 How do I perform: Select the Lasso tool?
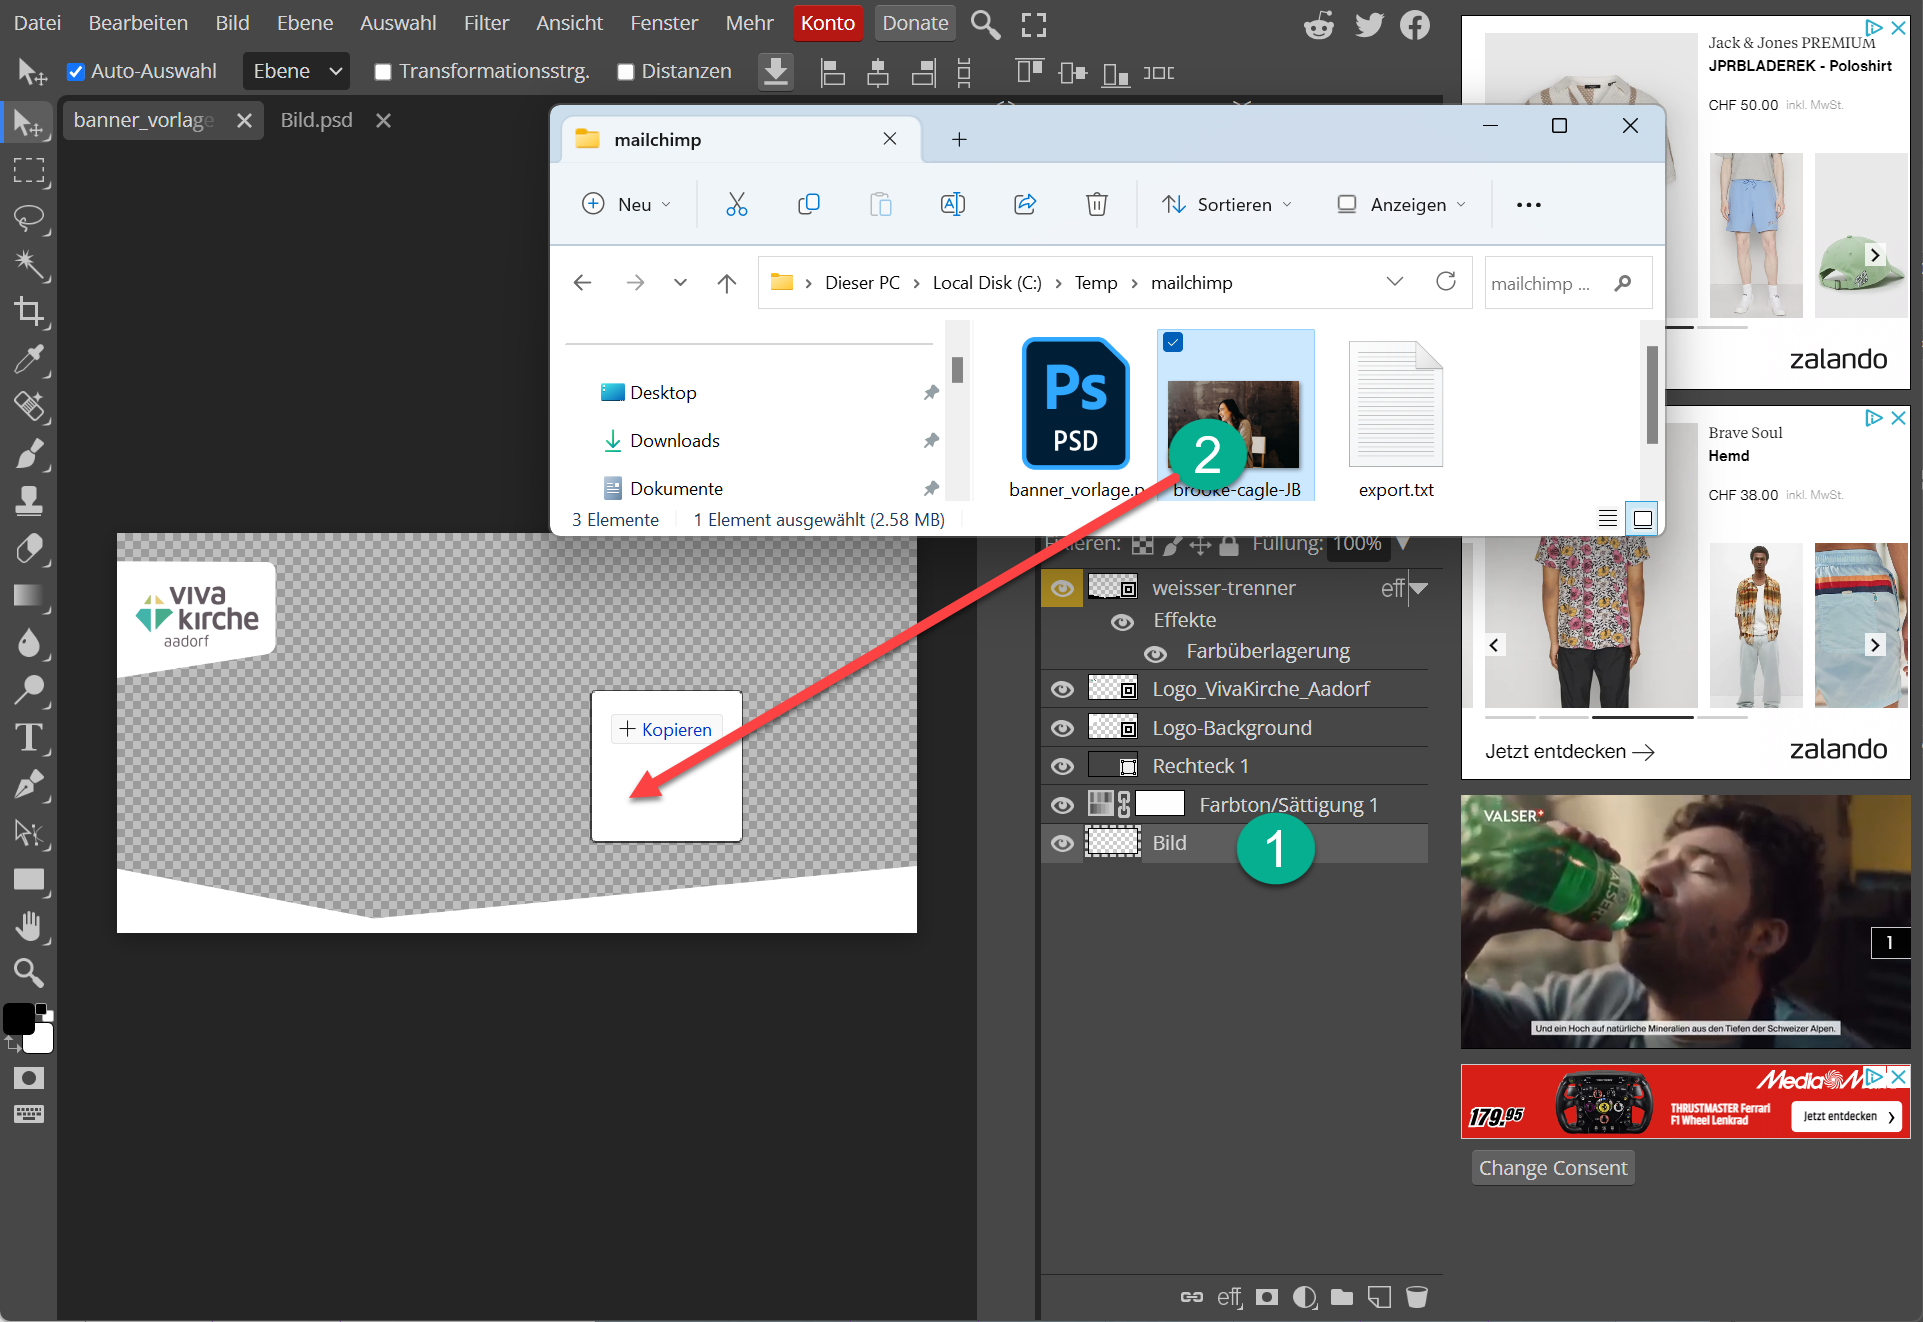29,217
